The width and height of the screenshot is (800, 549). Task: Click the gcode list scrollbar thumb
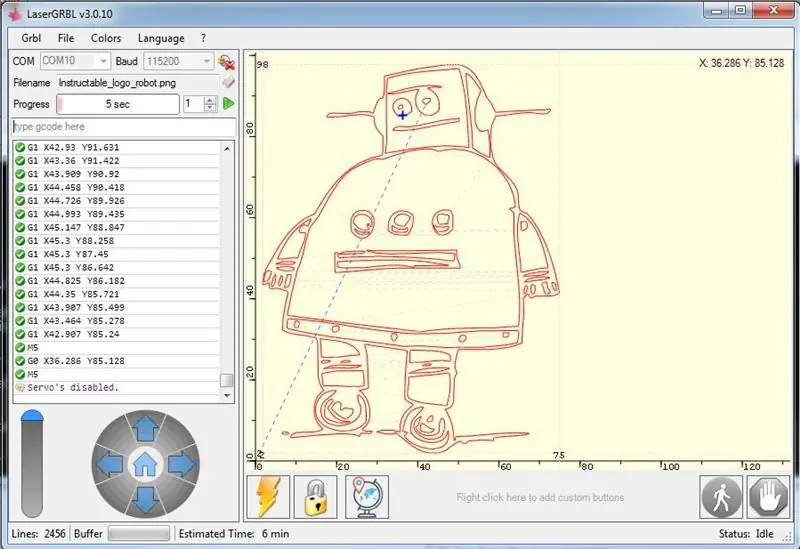point(227,381)
